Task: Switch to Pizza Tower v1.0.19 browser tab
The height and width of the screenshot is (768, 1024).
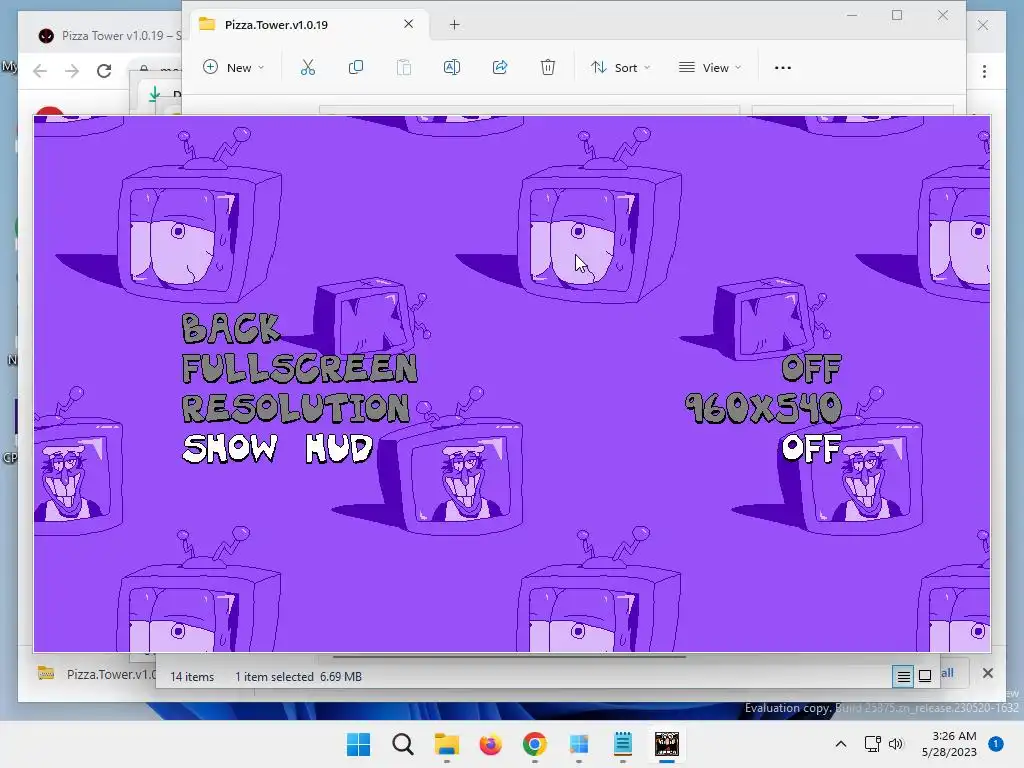Action: click(110, 36)
